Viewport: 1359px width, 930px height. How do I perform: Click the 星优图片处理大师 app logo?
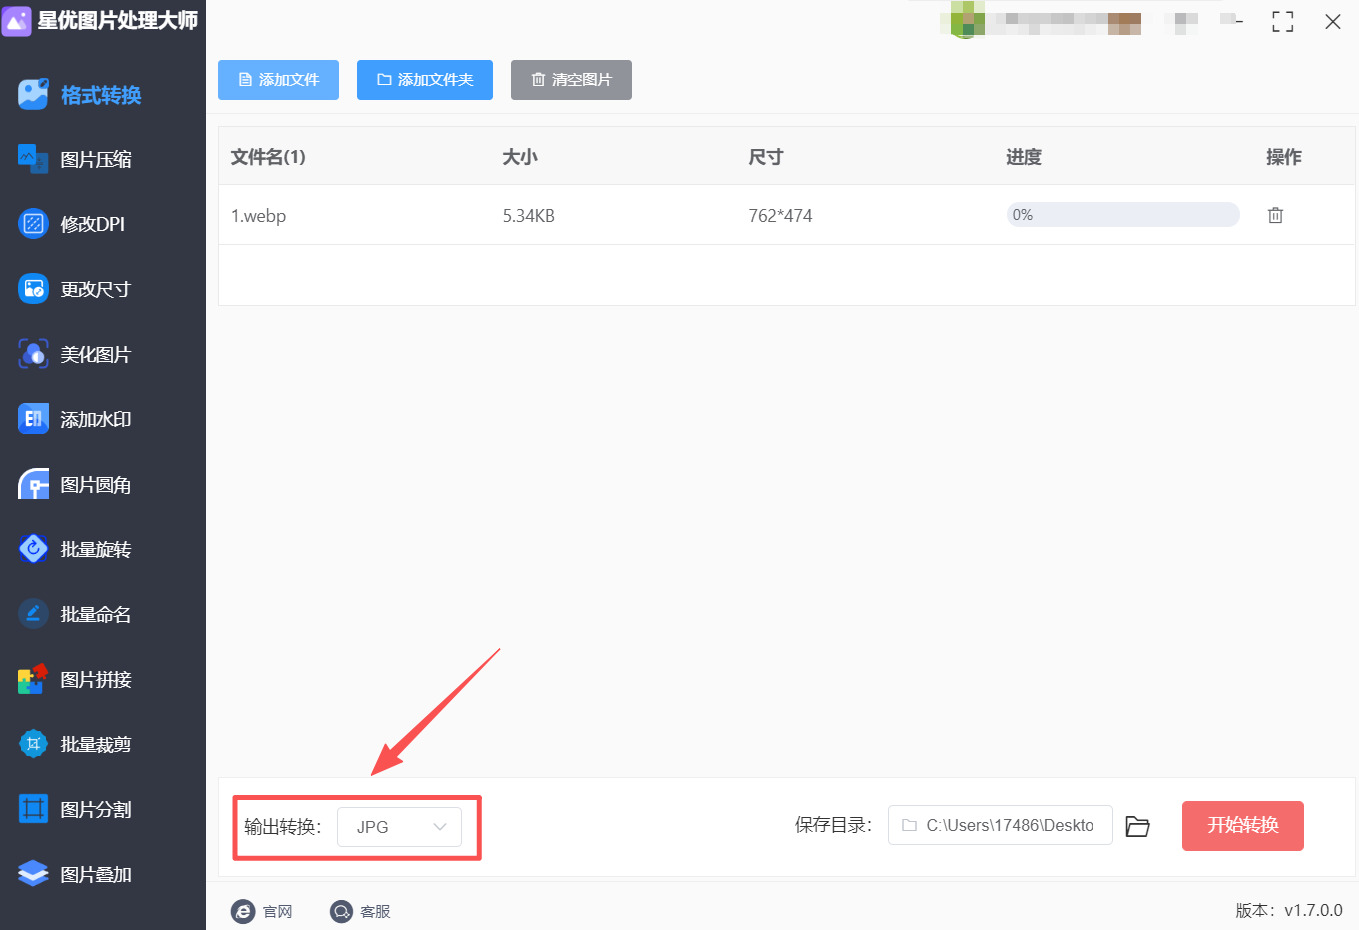(17, 21)
